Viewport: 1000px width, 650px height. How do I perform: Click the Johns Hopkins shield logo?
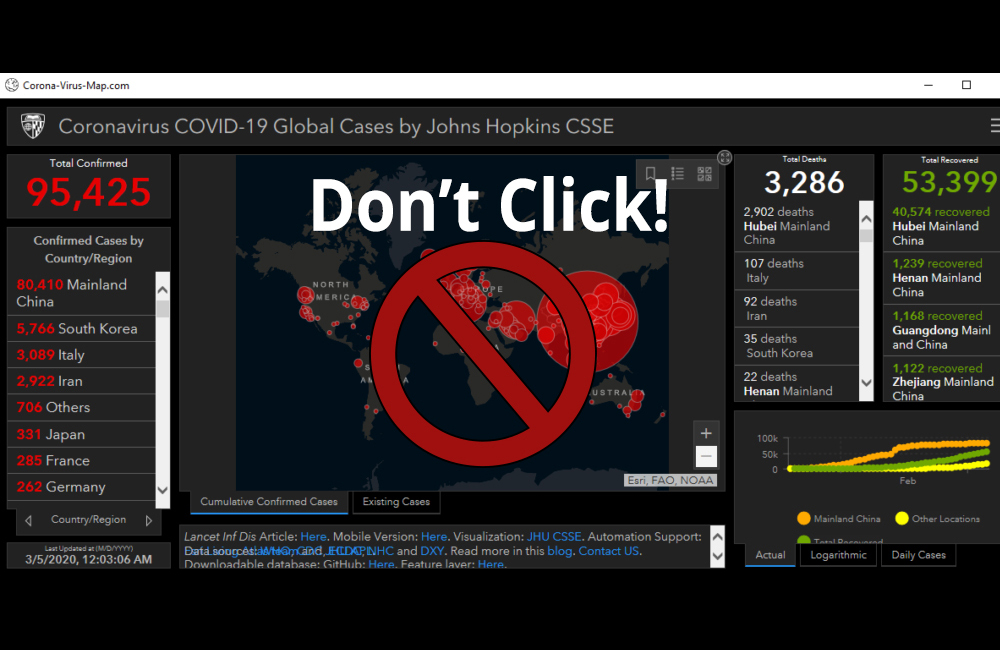tap(33, 126)
